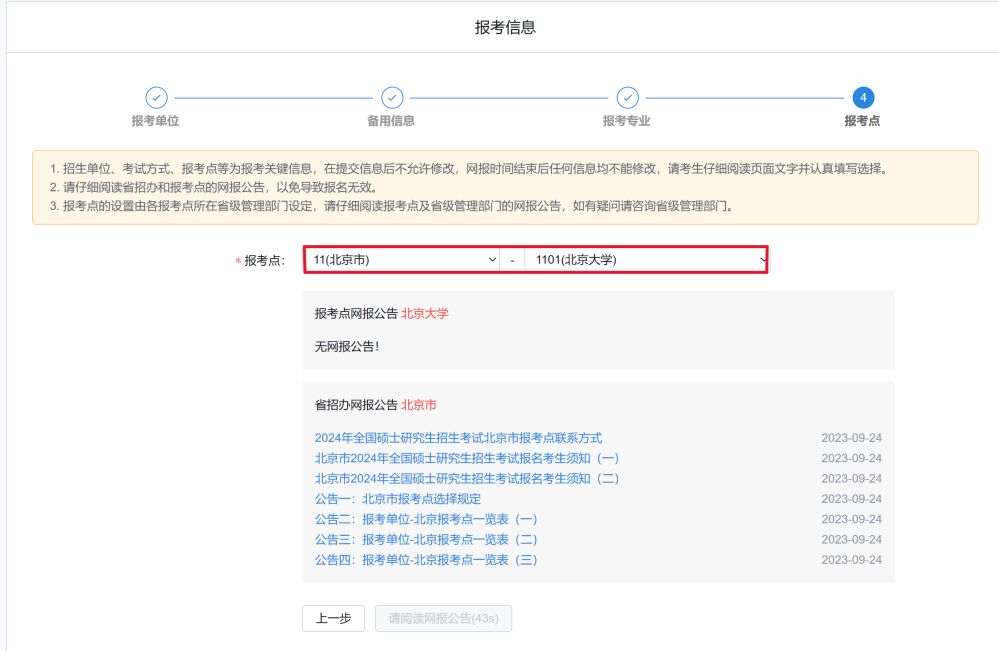Click the 请阅读网报公告 countdown button
Viewport: 999px width, 651px height.
[x=443, y=619]
